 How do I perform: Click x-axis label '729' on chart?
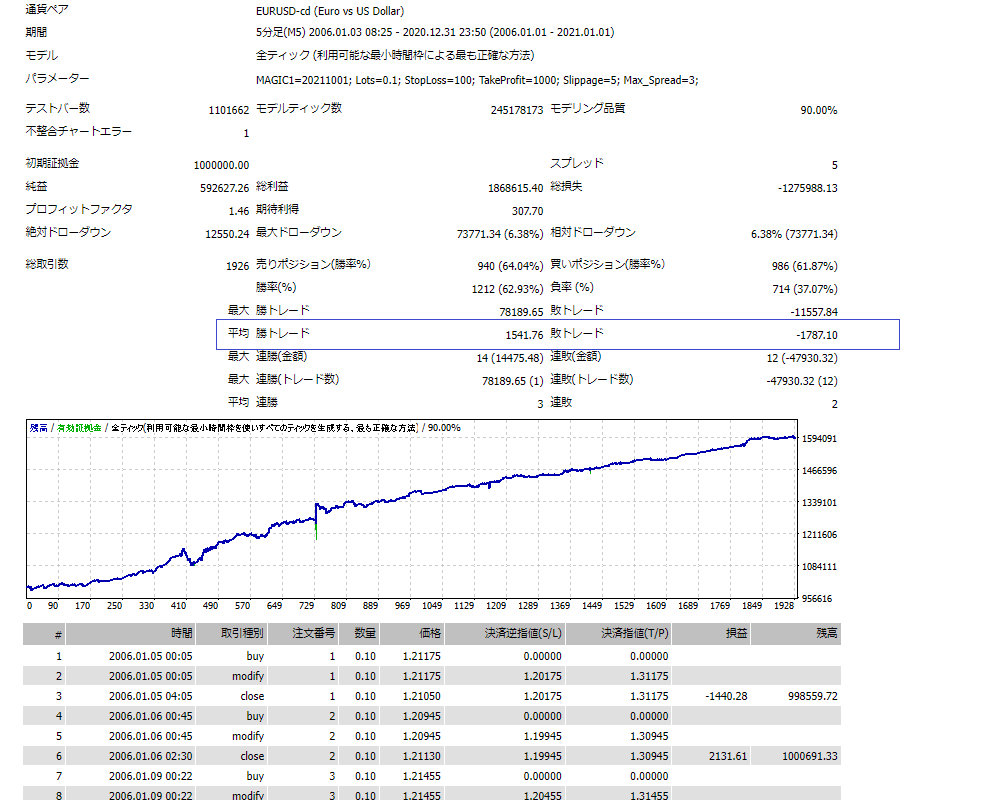pyautogui.click(x=307, y=605)
